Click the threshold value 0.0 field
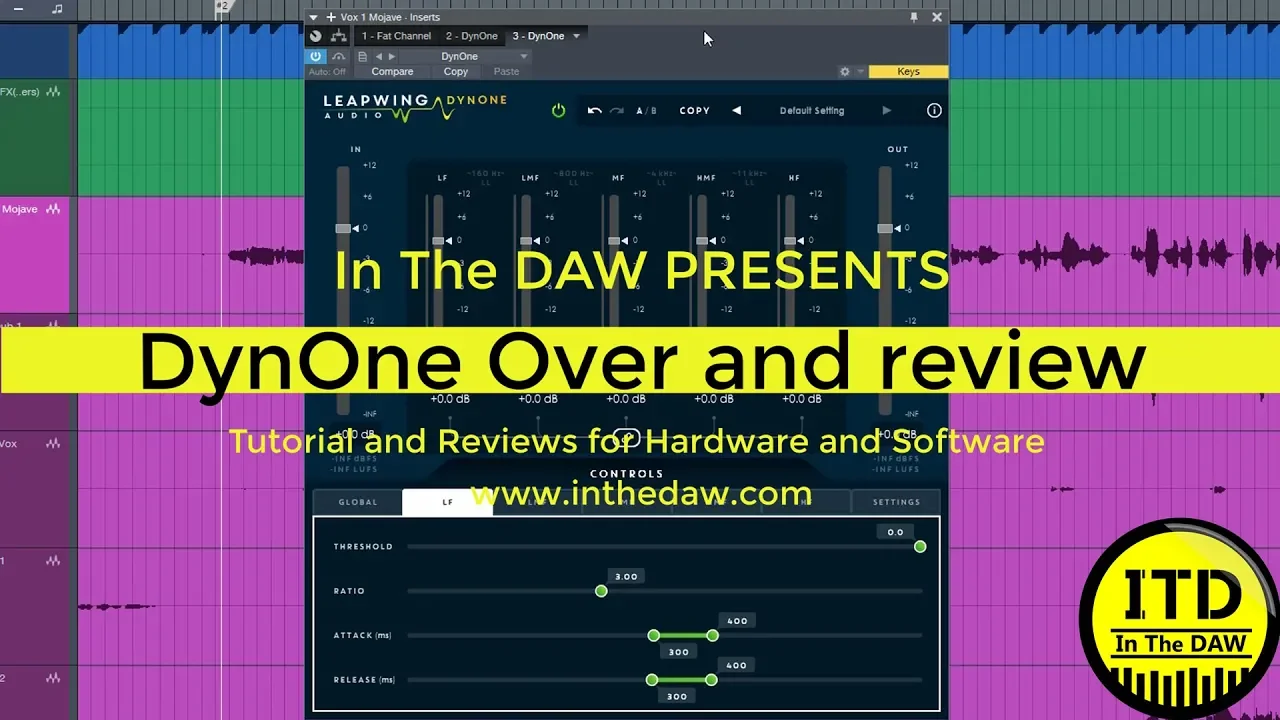The height and width of the screenshot is (720, 1280). [896, 532]
